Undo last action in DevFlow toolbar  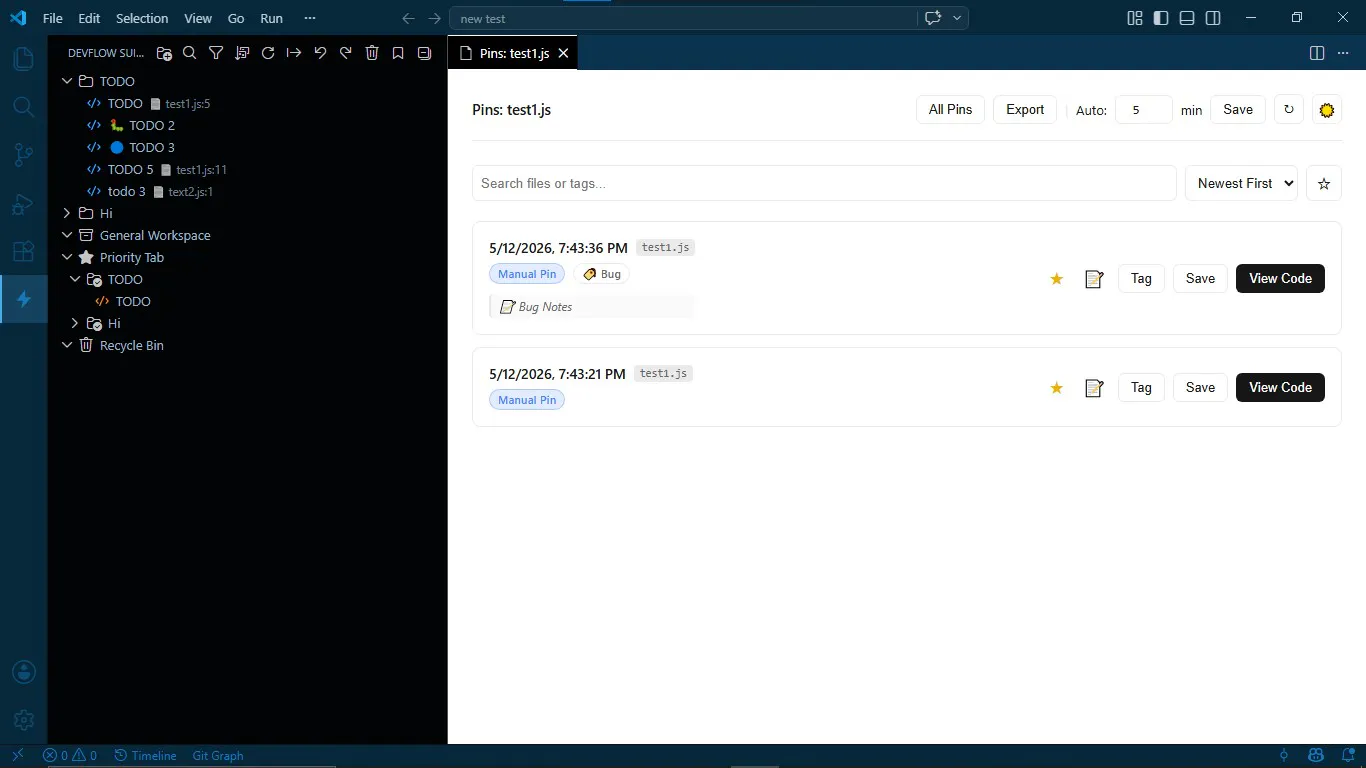point(320,53)
